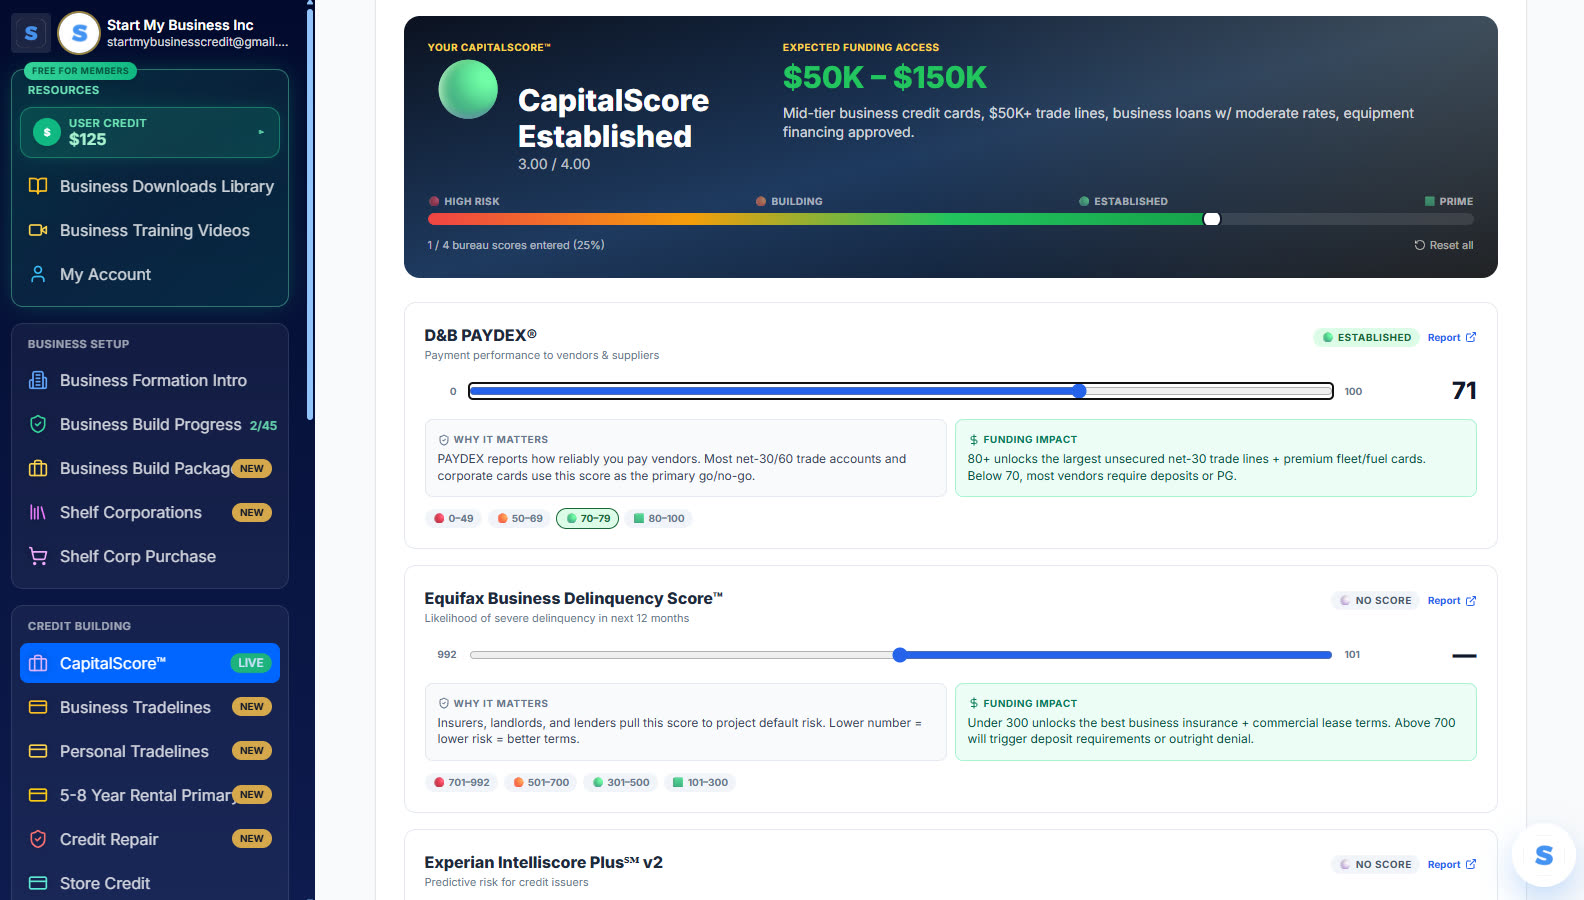Click the Shelf Corporations books icon
The image size is (1584, 900).
coord(38,512)
